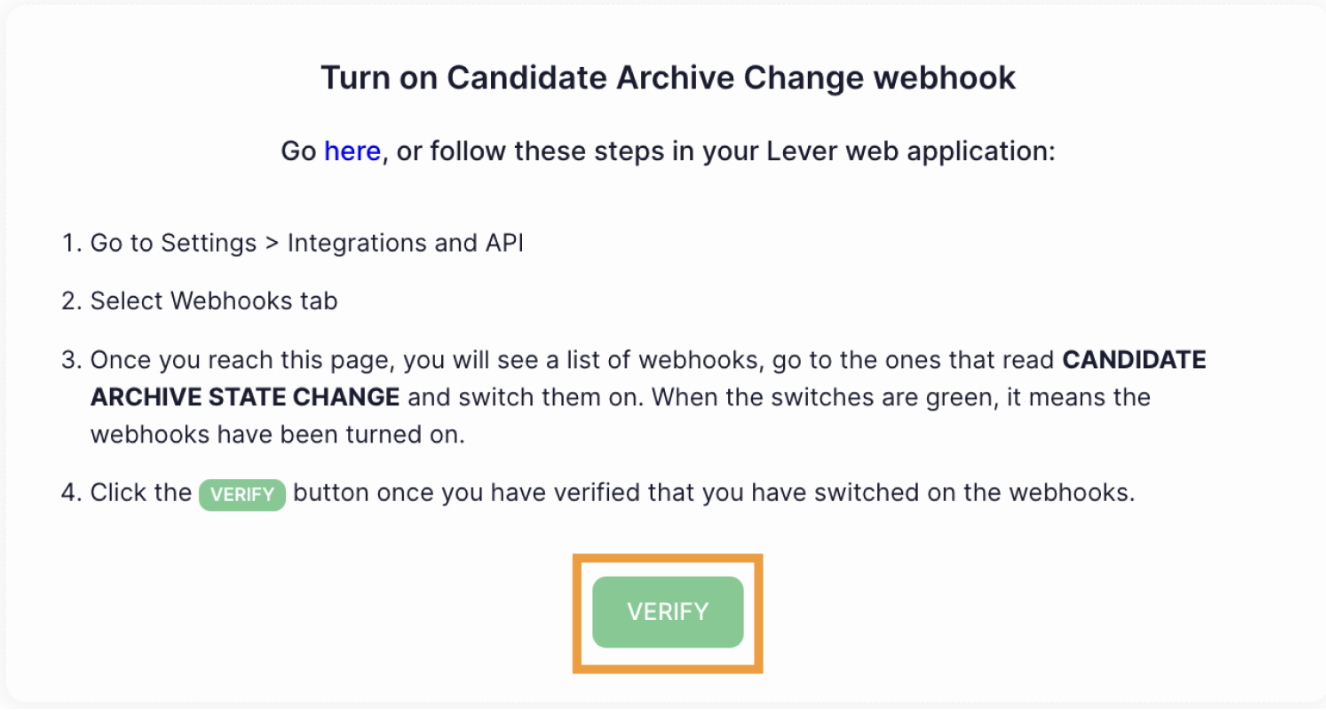Click the list number "3." marker

pos(71,359)
